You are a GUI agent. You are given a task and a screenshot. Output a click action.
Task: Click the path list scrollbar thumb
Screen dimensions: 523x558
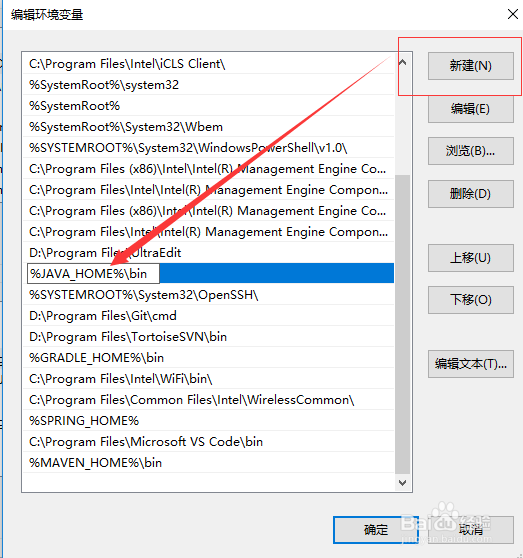pos(402,324)
